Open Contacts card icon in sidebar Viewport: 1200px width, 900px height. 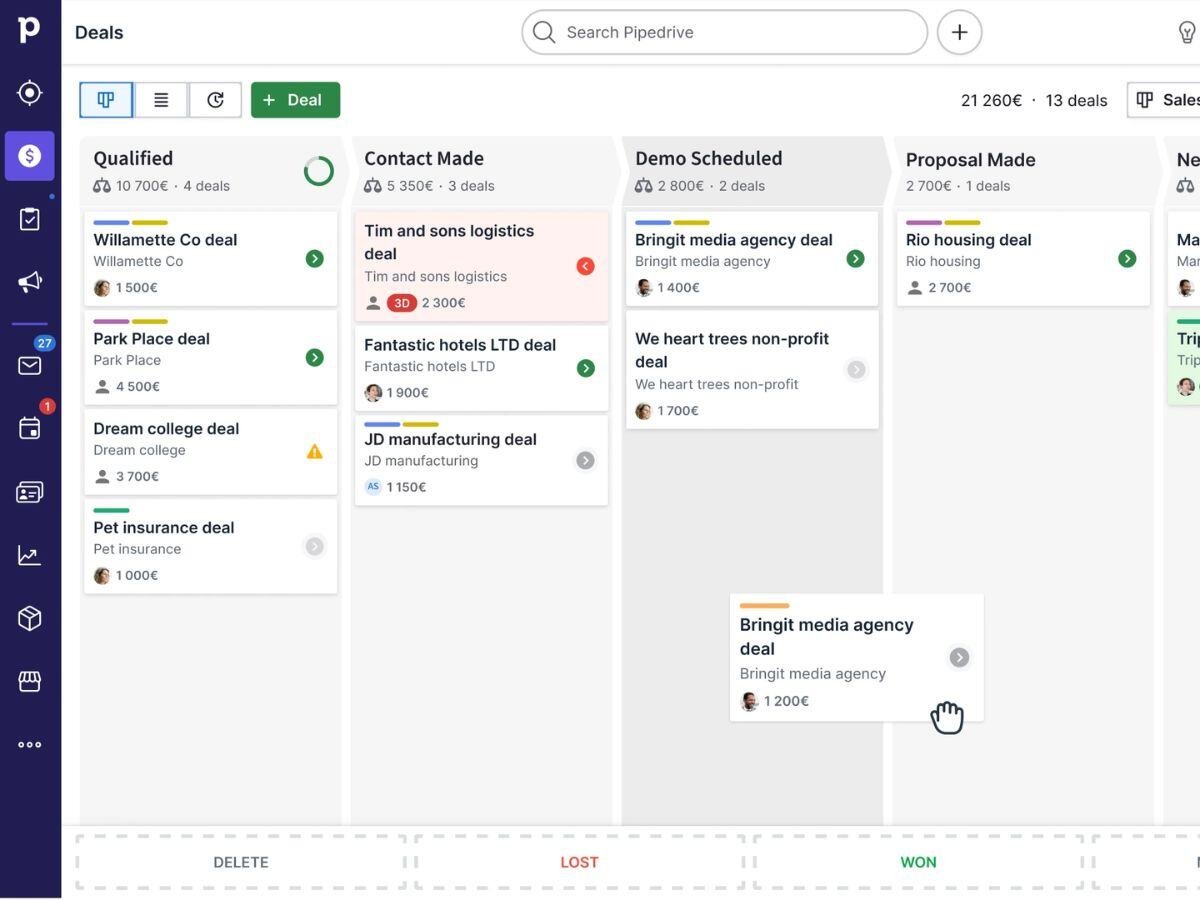click(x=30, y=492)
